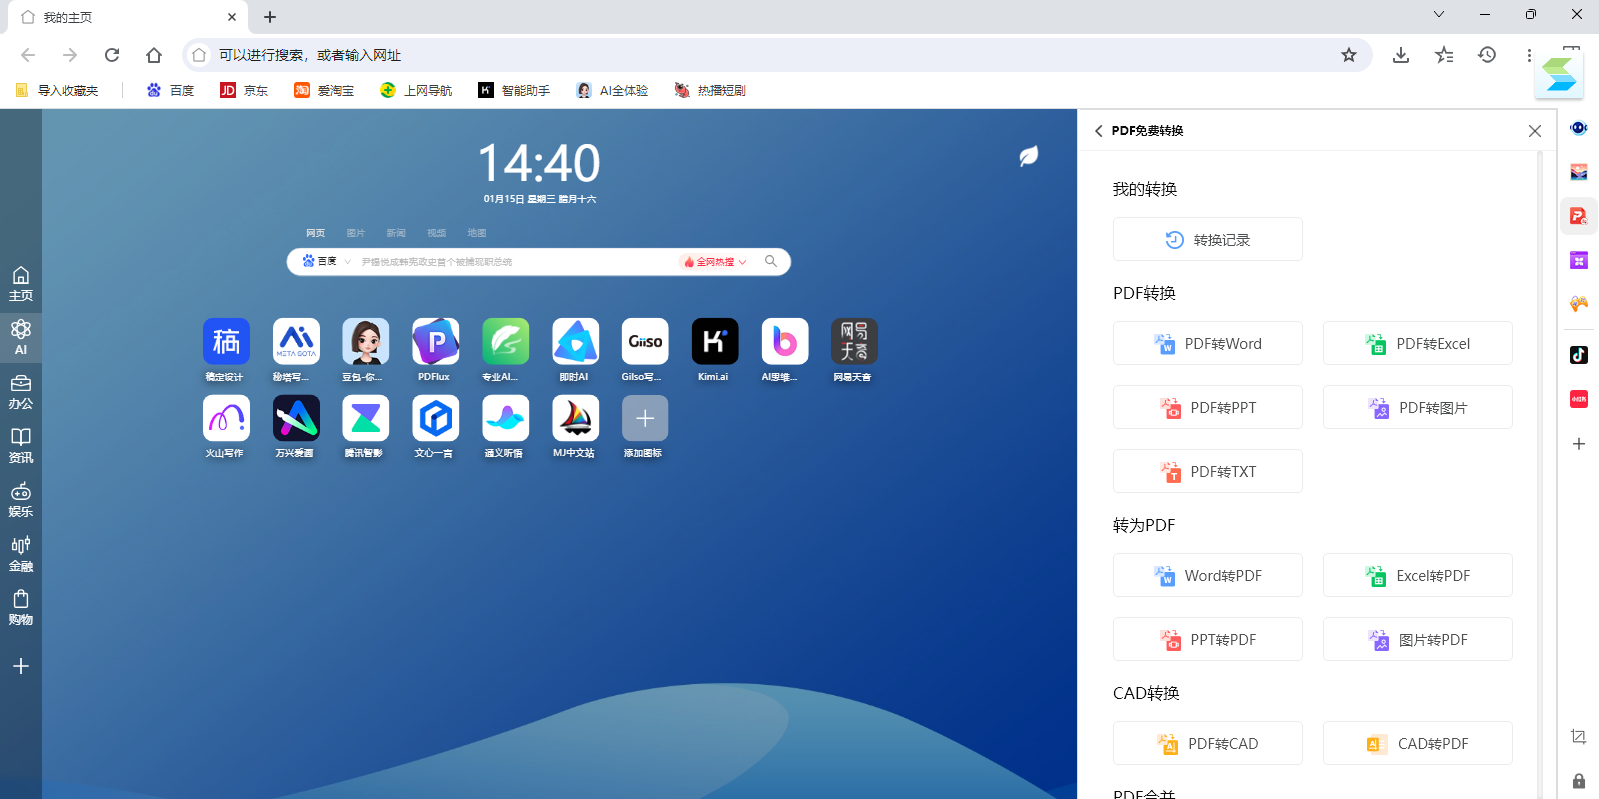1599x799 pixels.
Task: Open the 稿定设计 shortcut tile
Action: [225, 342]
